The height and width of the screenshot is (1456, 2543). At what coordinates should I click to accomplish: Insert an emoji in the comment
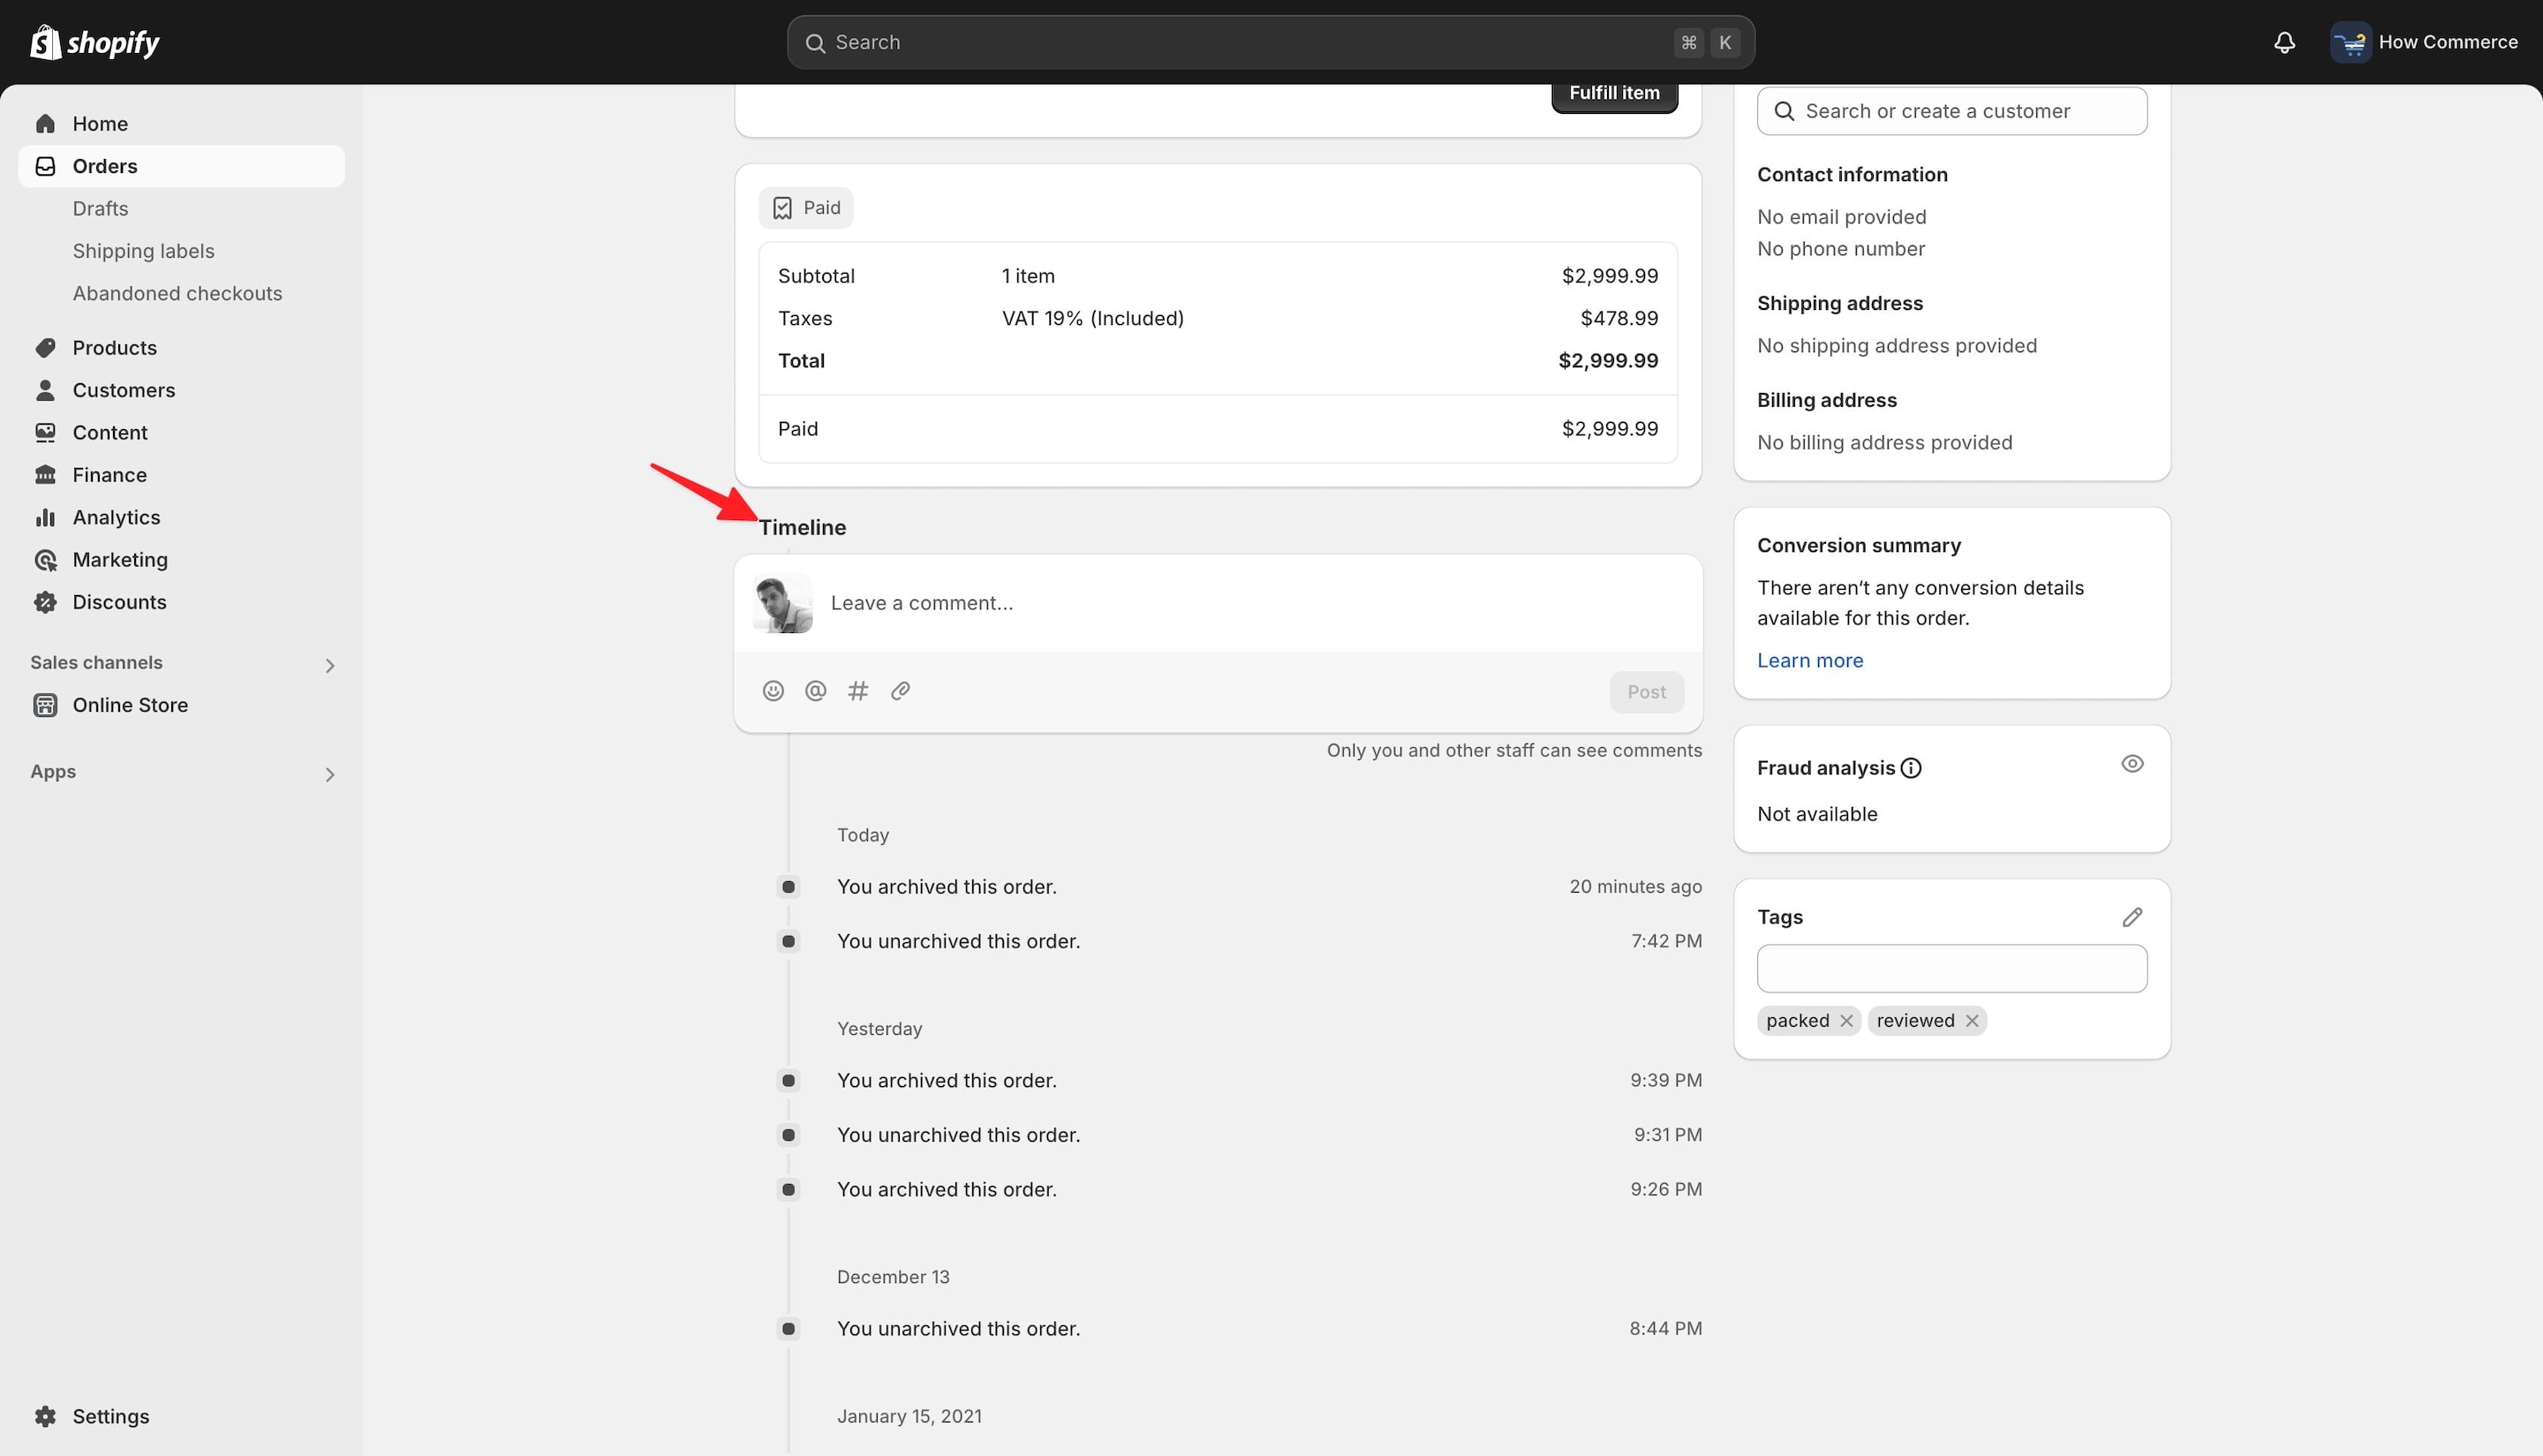click(x=773, y=691)
